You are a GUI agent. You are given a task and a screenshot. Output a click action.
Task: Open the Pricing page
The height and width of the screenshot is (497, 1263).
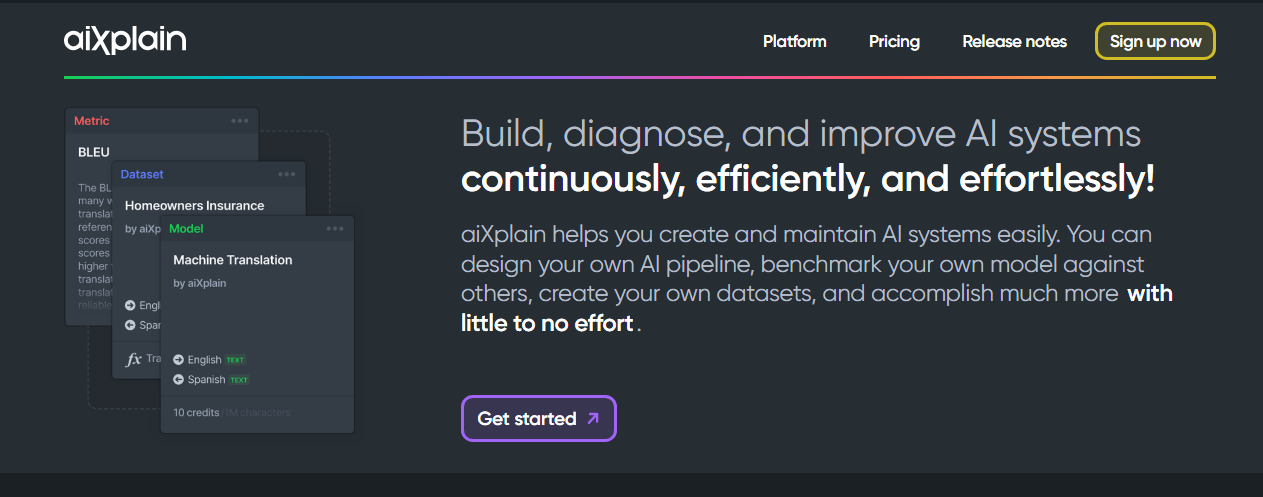894,41
